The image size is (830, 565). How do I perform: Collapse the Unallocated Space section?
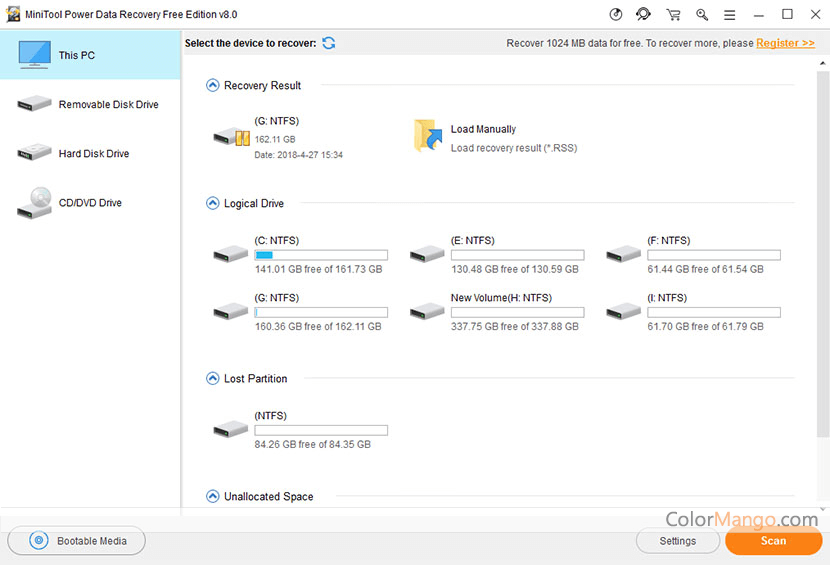coord(212,497)
